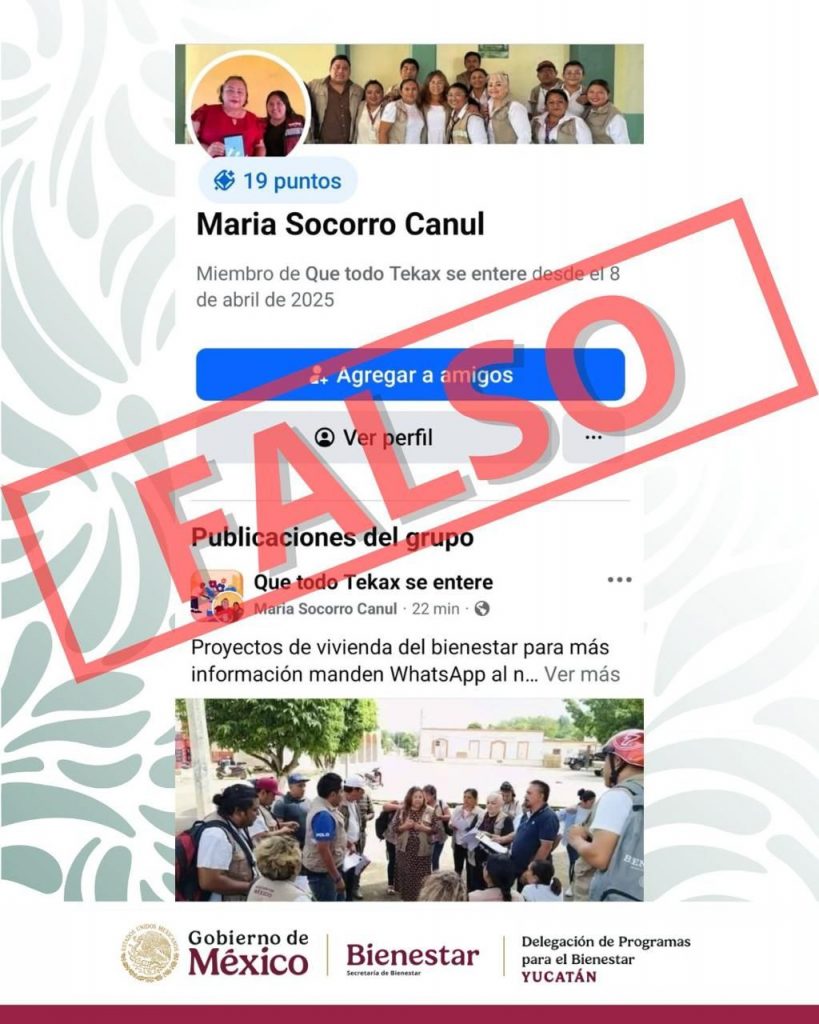The height and width of the screenshot is (1024, 819).
Task: Click the Delegación de Programas Yucatán logo
Action: point(605,959)
